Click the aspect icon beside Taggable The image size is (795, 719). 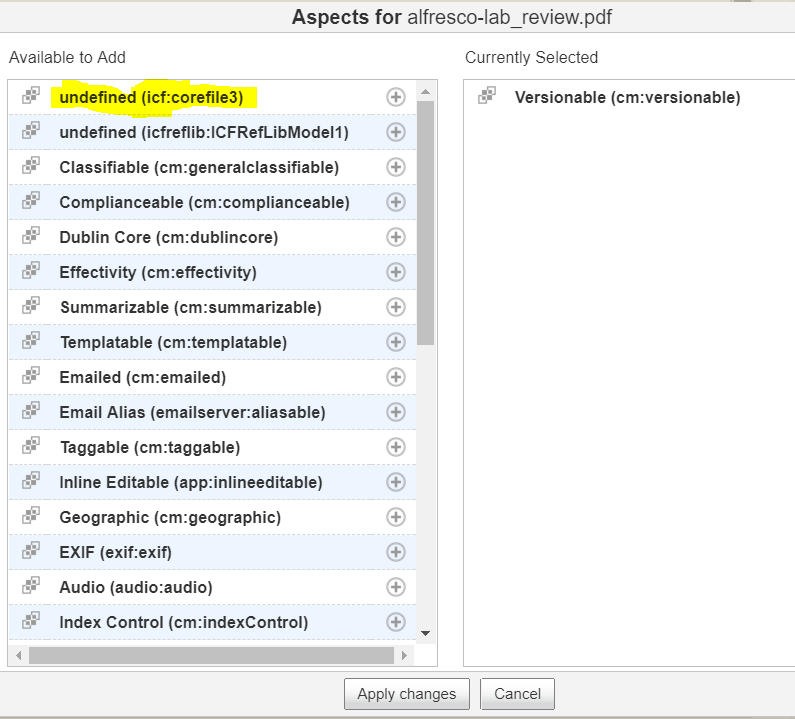[x=31, y=445]
